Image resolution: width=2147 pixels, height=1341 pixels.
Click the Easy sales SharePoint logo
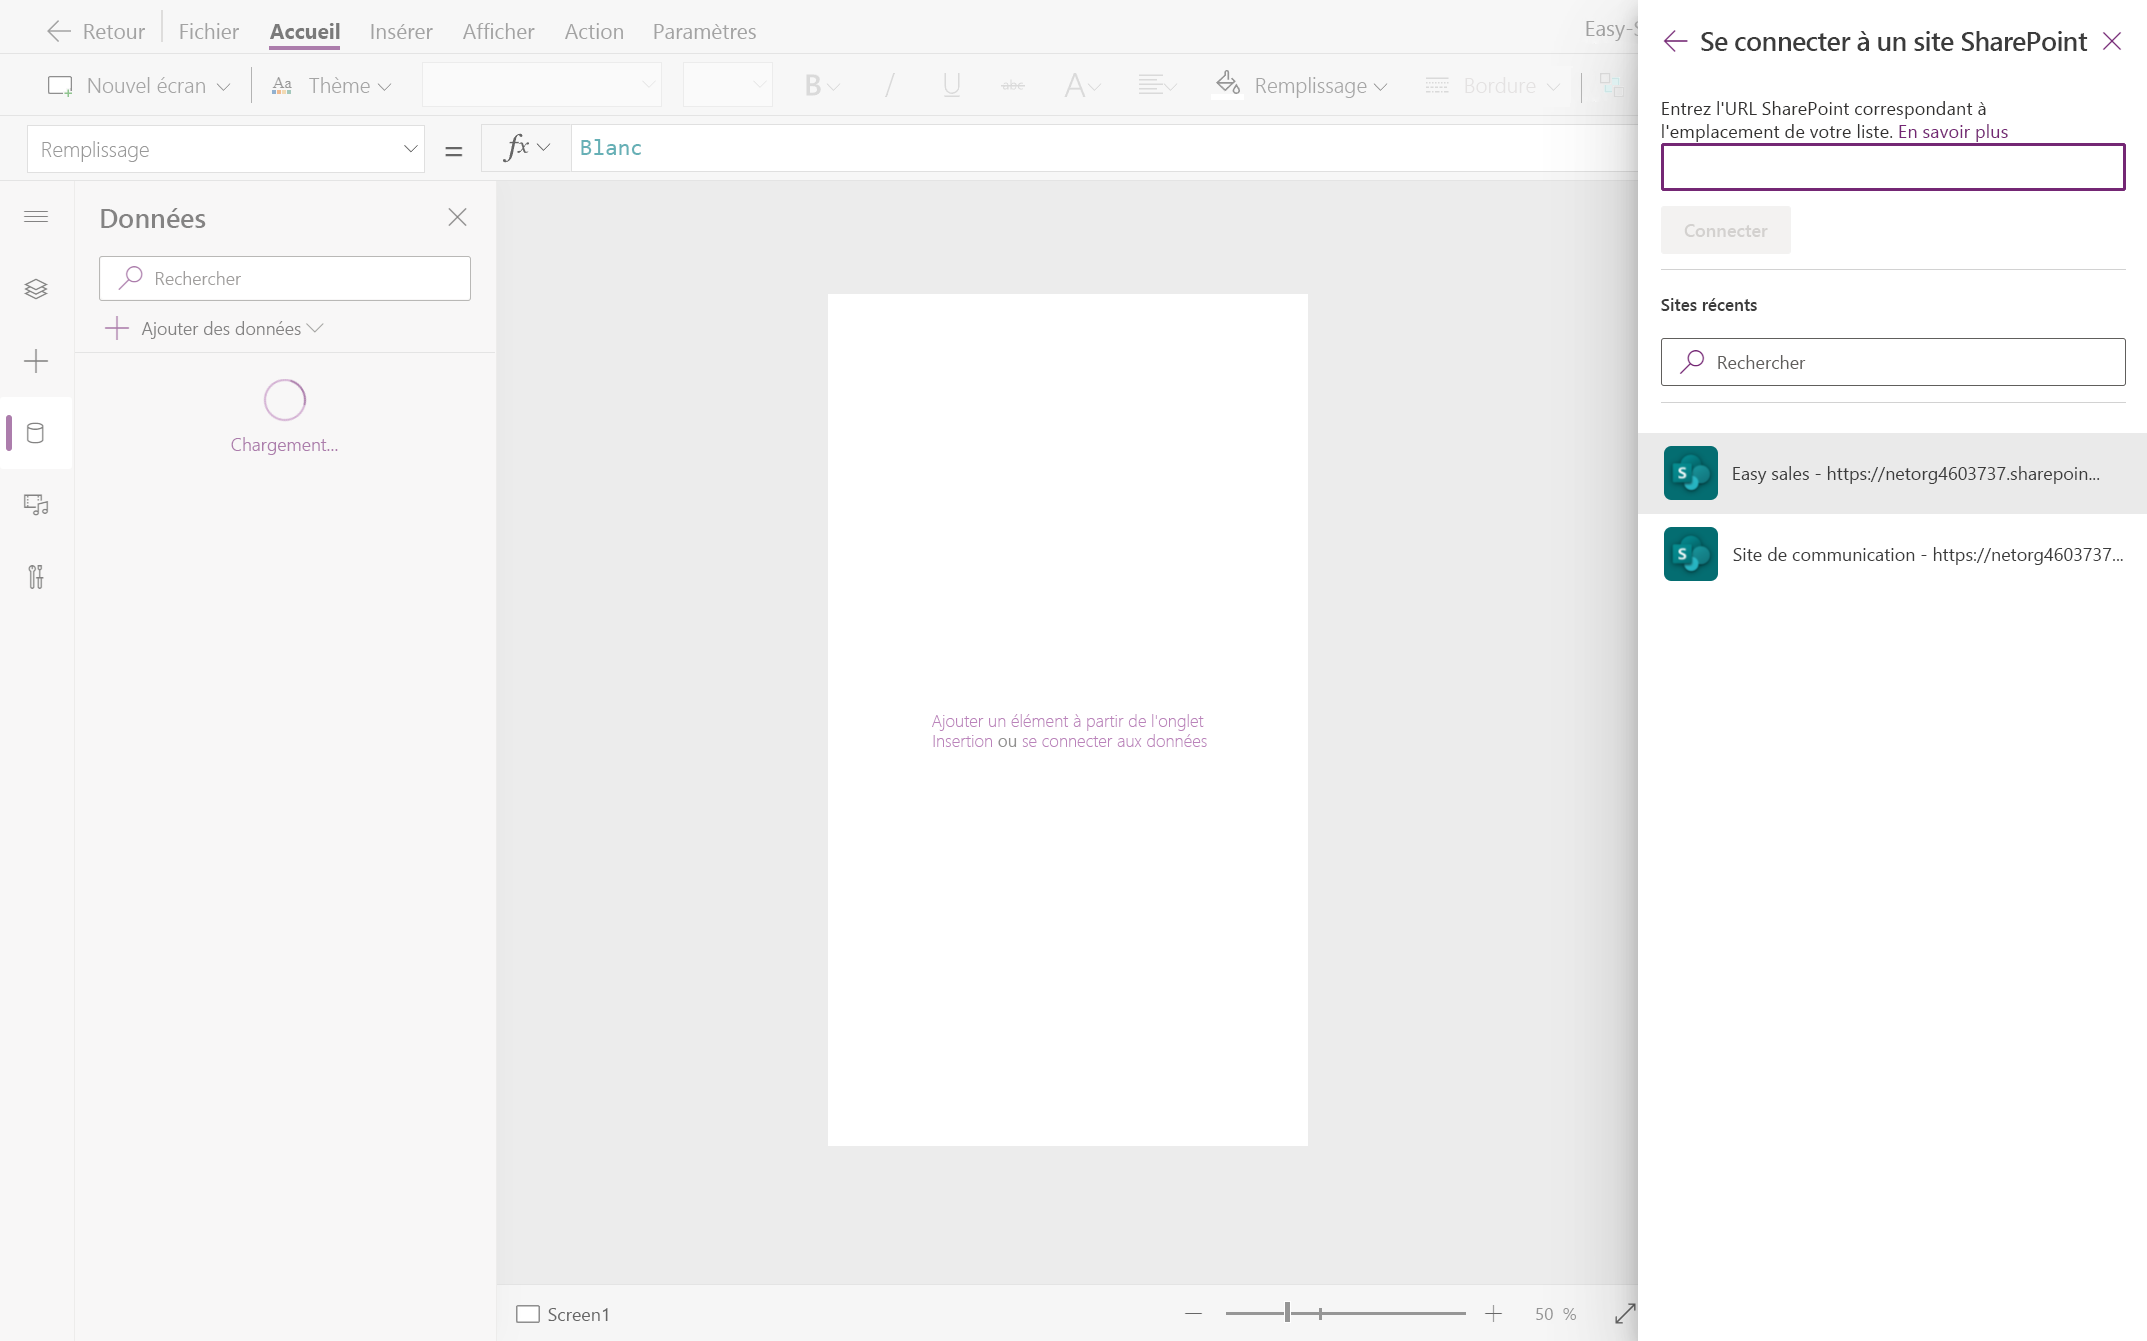[x=1690, y=473]
